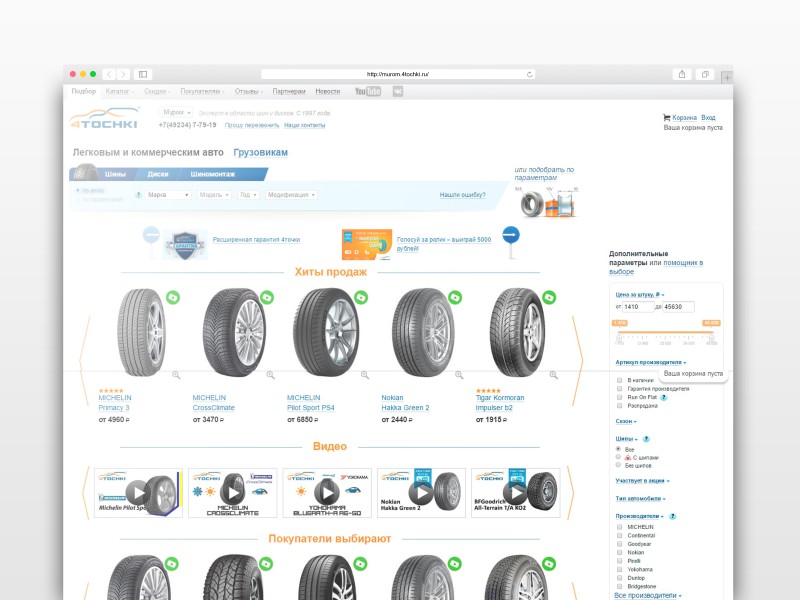This screenshot has width=800, height=600.
Task: Expand Участвует в акции filter
Action: coord(642,481)
